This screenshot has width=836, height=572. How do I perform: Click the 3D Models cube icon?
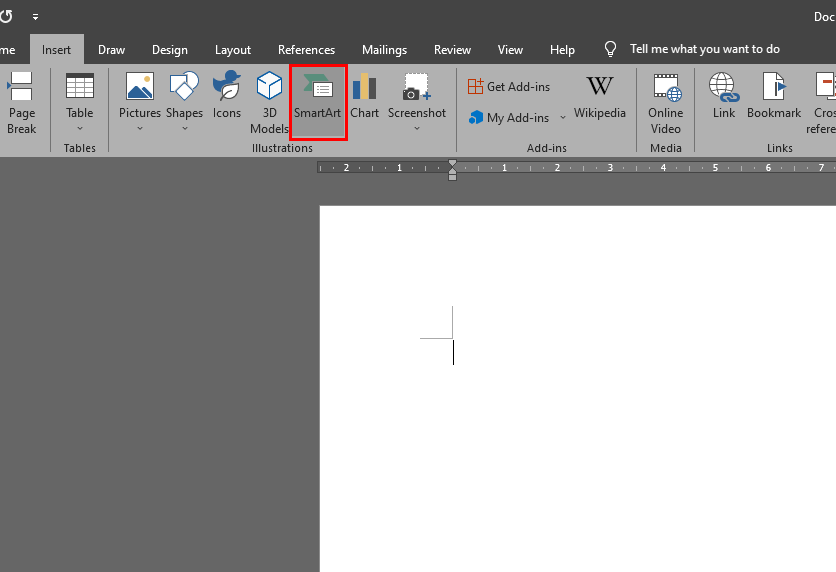269,85
